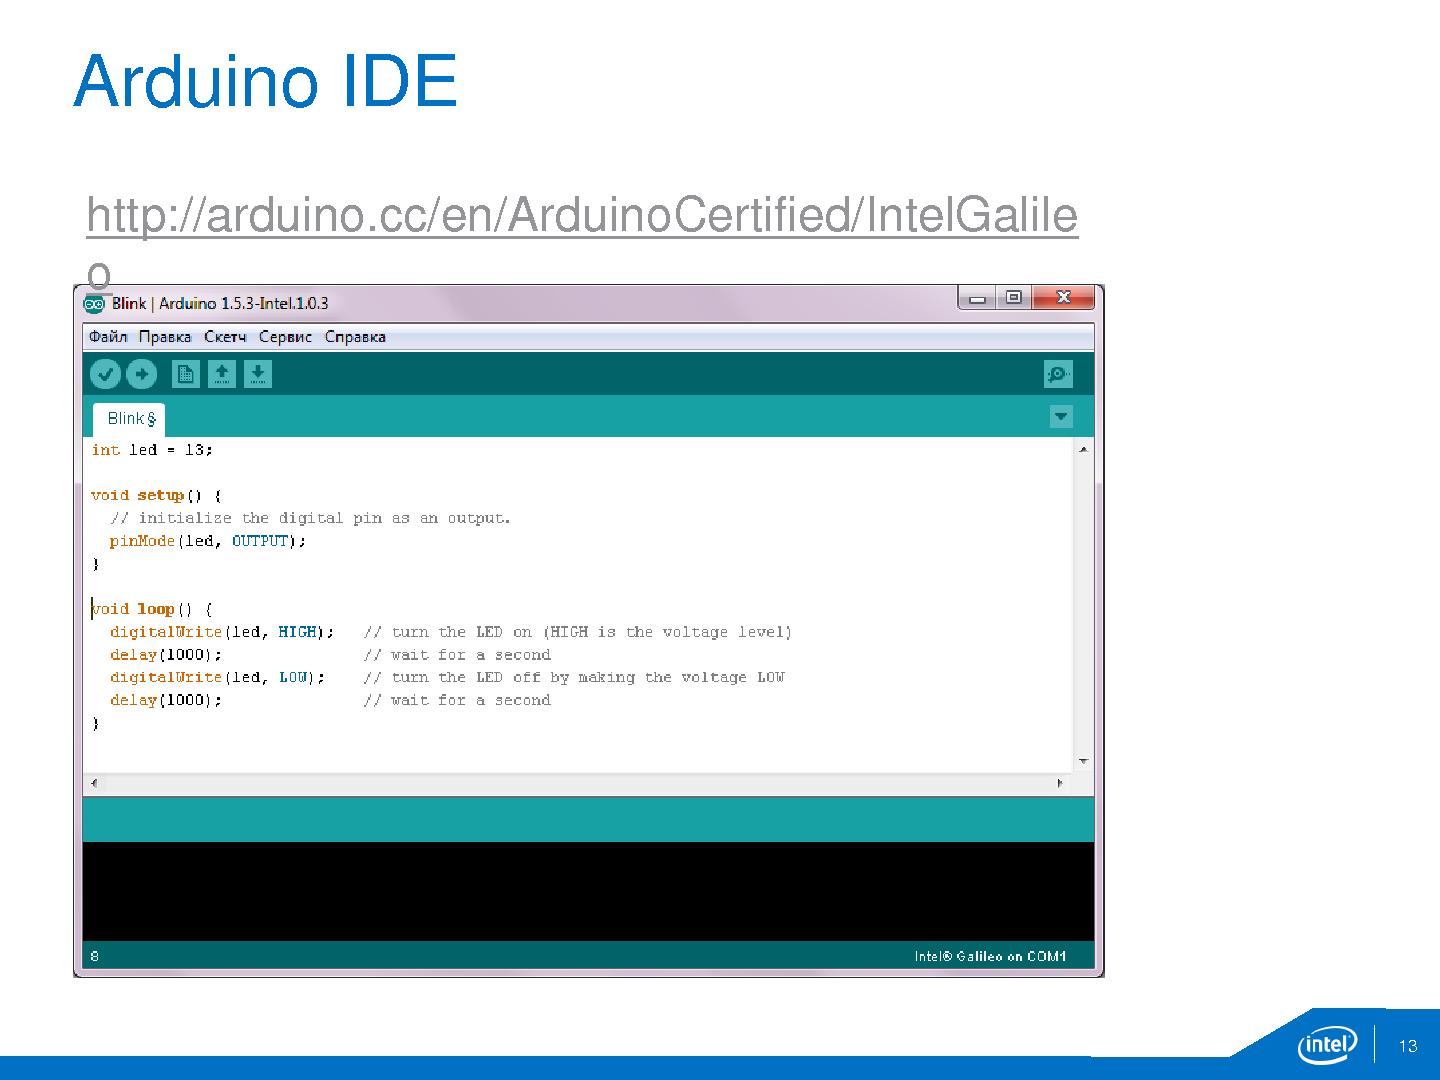Screen dimensions: 1440x1080
Task: Open the Файл menu
Action: 108,337
